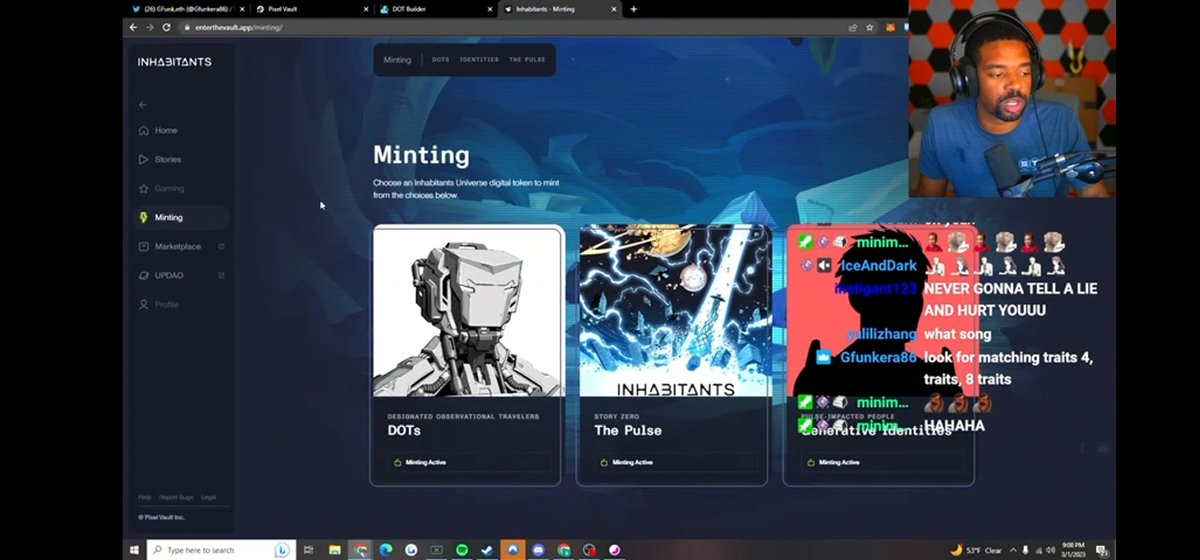Click the INHABITANTS logo

tap(175, 62)
